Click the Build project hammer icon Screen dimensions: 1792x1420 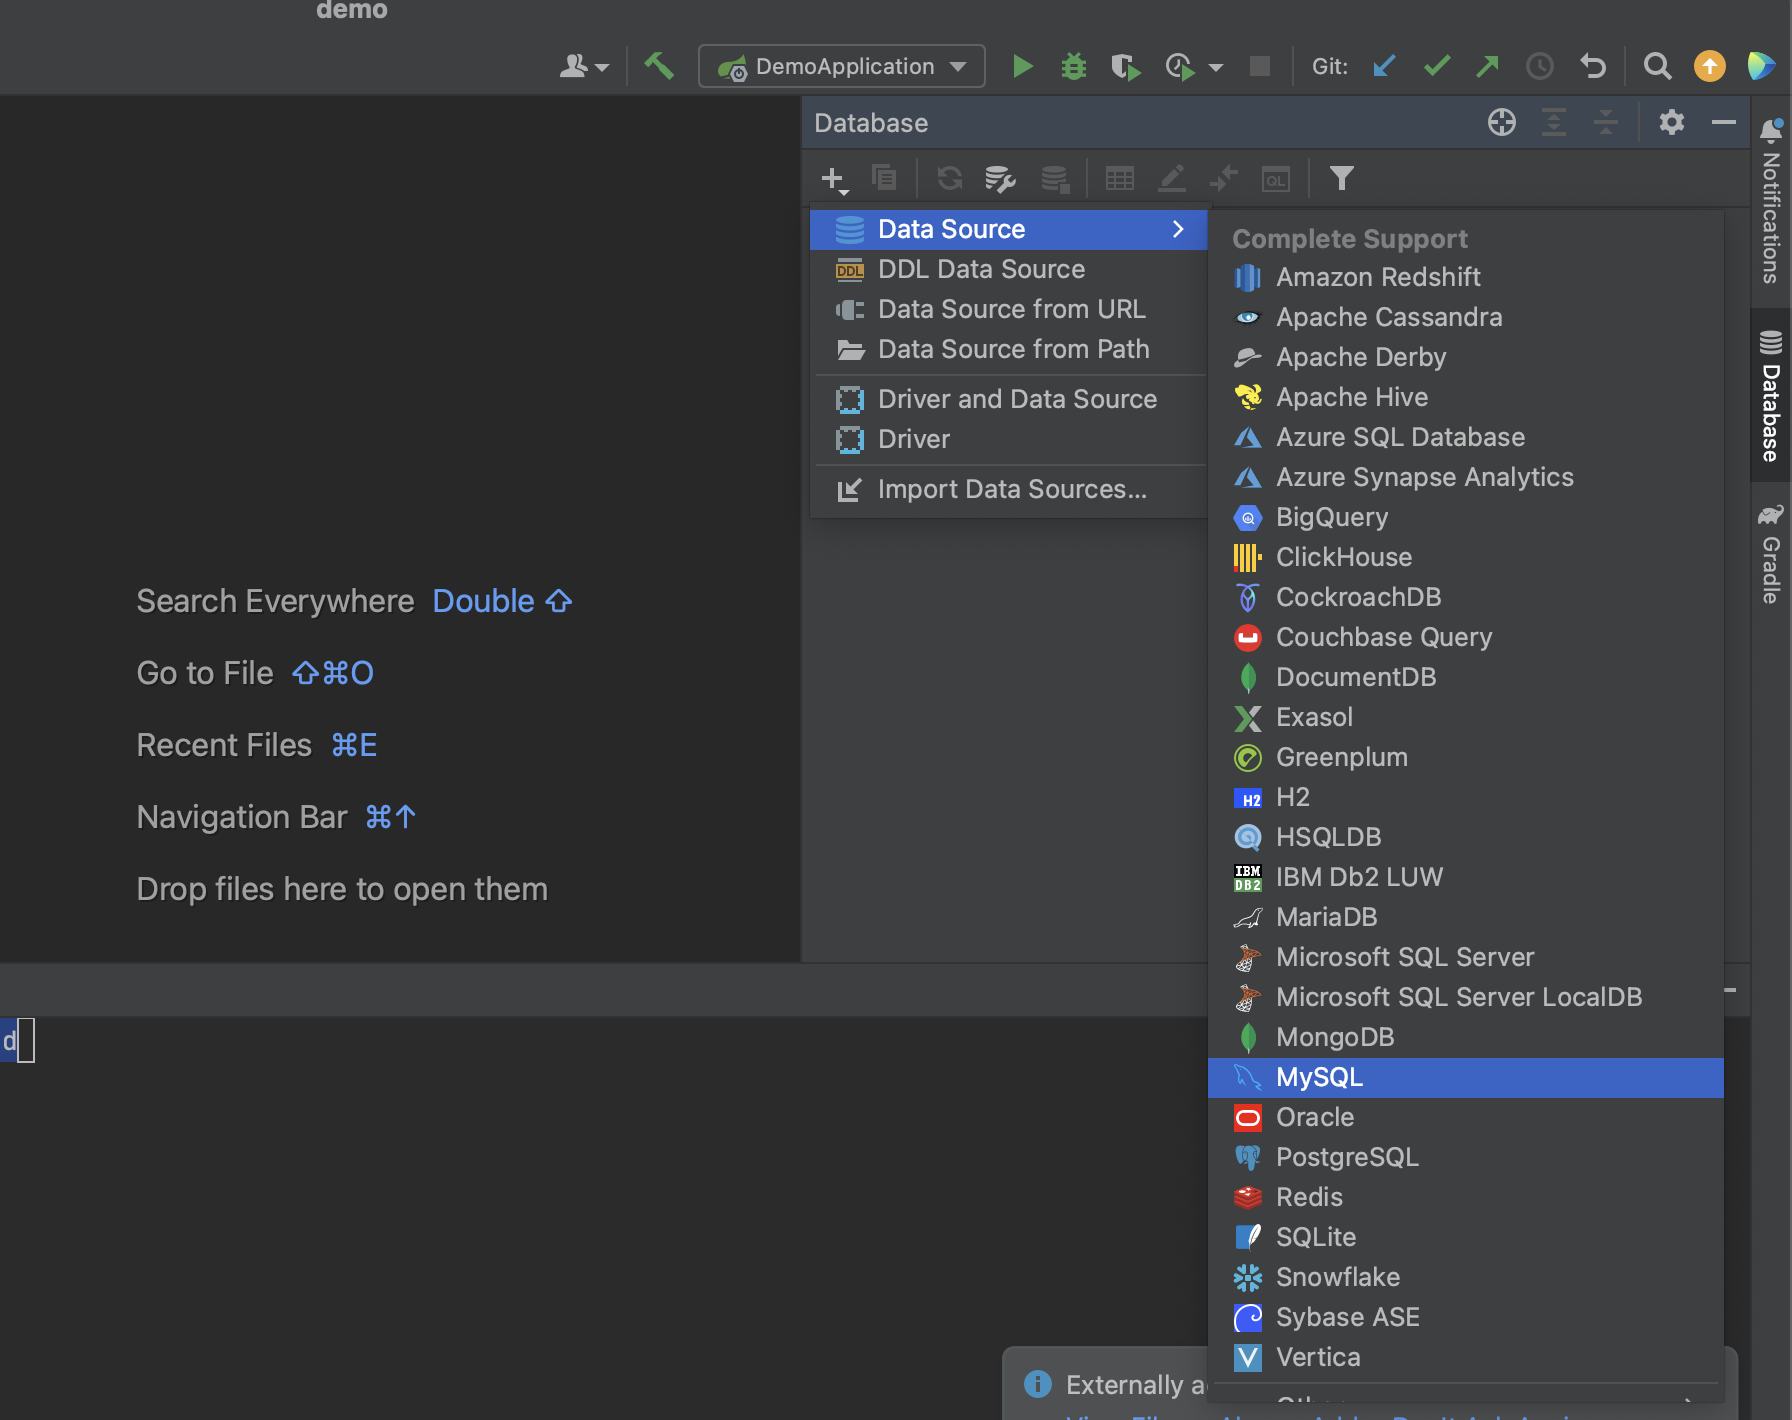pos(659,66)
